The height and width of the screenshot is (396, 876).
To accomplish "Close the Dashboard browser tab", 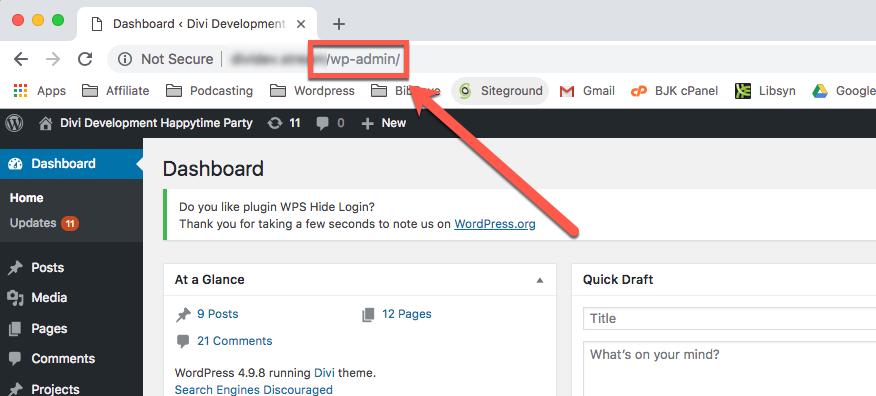I will click(301, 24).
